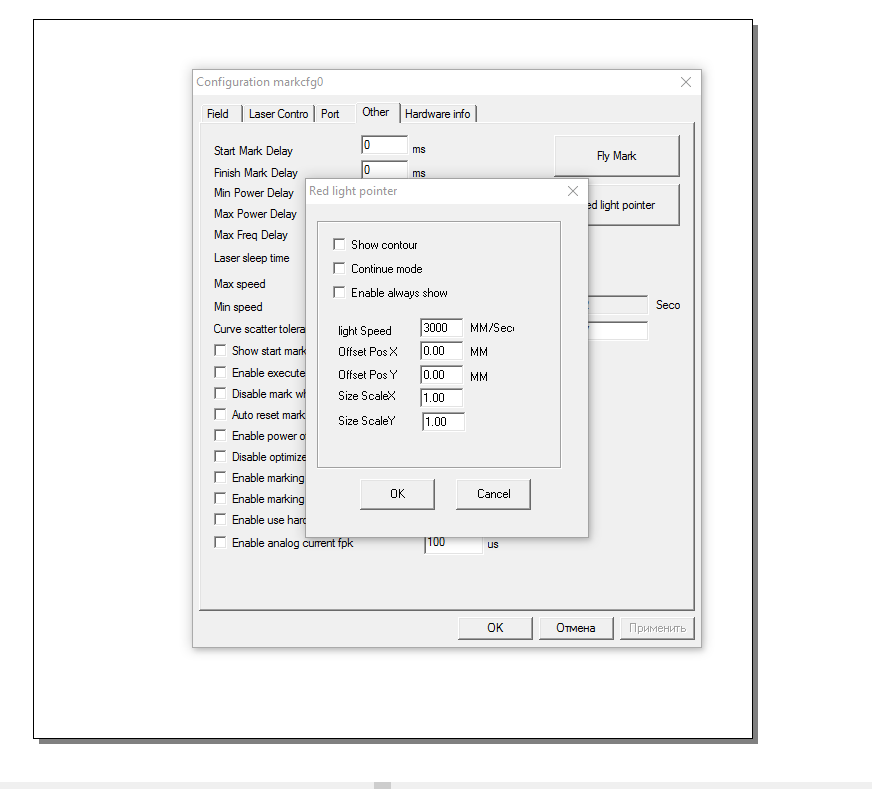This screenshot has height=789, width=872.
Task: Close the Configuration markcfg0 window
Action: [686, 82]
